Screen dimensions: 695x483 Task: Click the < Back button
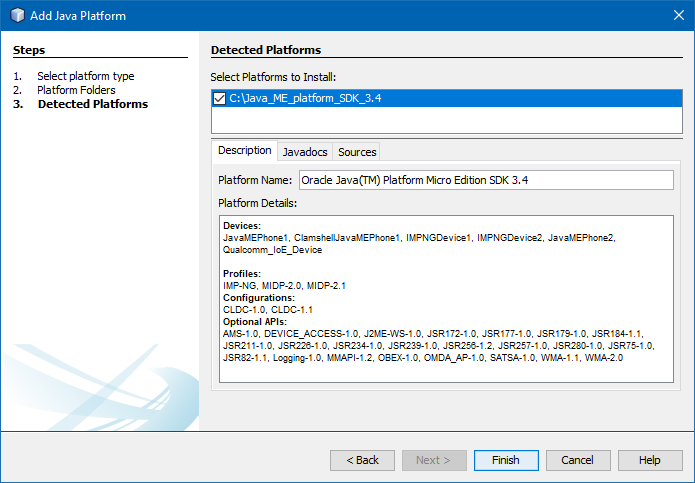click(x=362, y=460)
